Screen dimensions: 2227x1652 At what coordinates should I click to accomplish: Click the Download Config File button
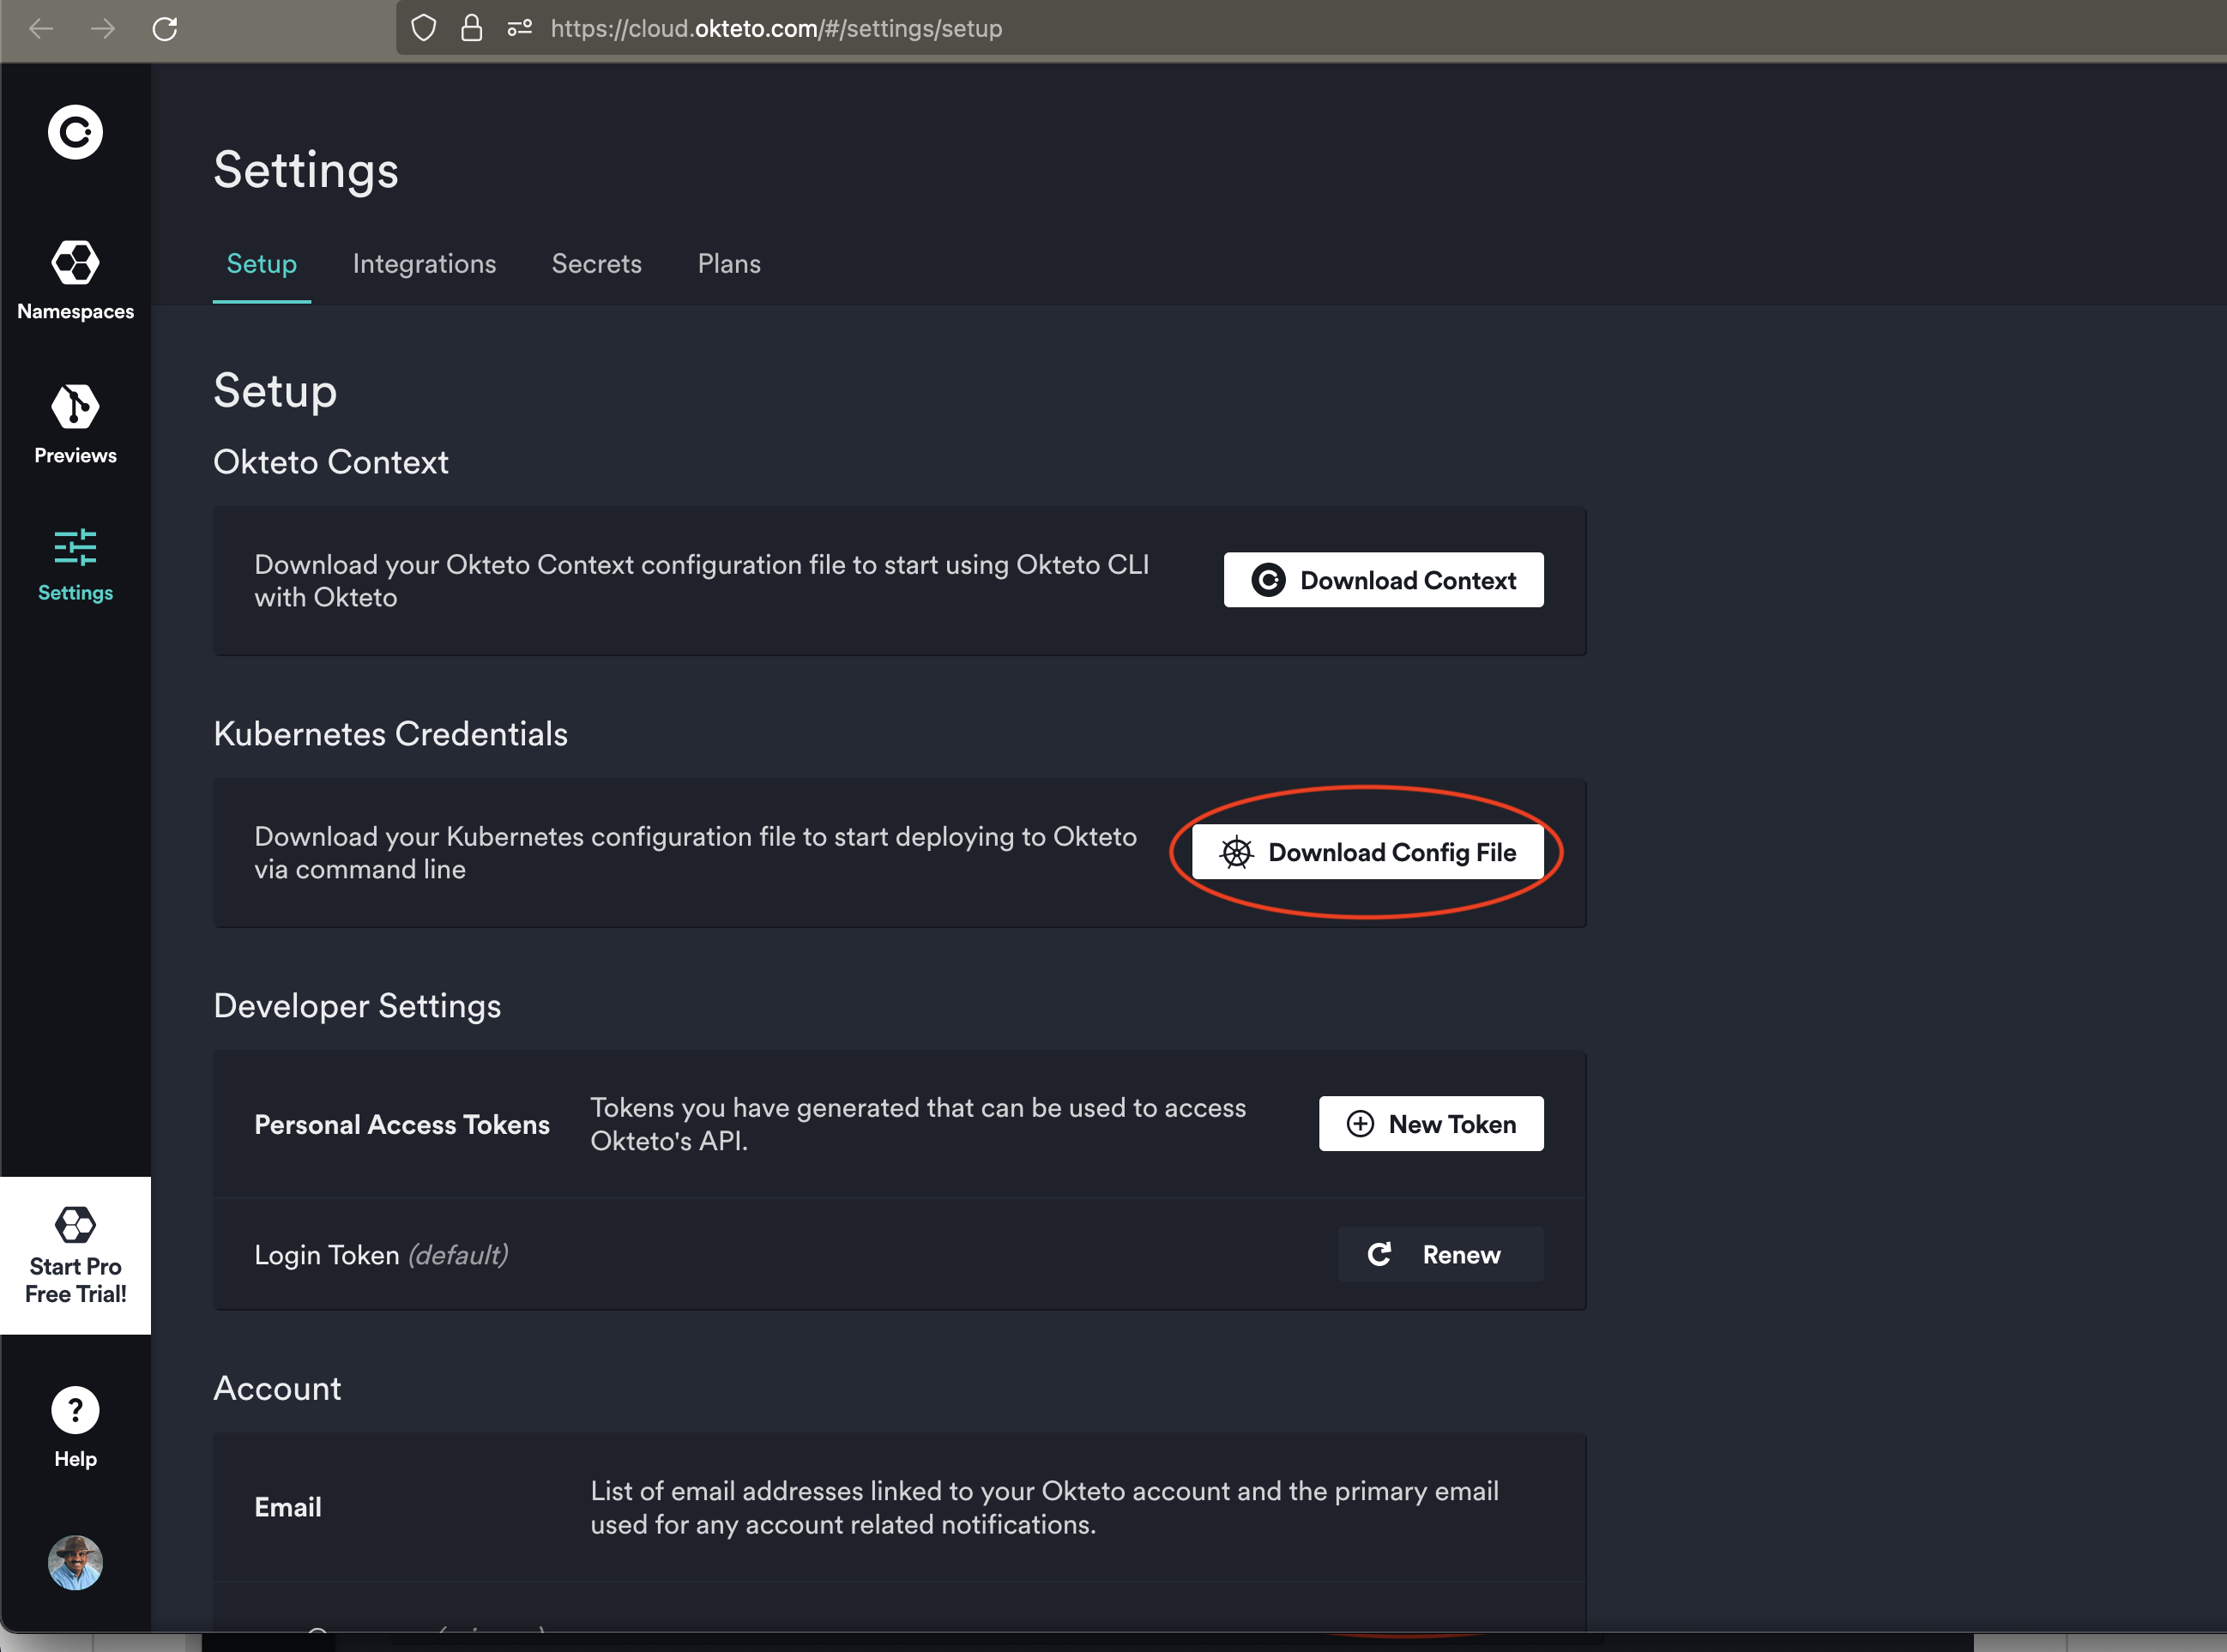pyautogui.click(x=1367, y=852)
